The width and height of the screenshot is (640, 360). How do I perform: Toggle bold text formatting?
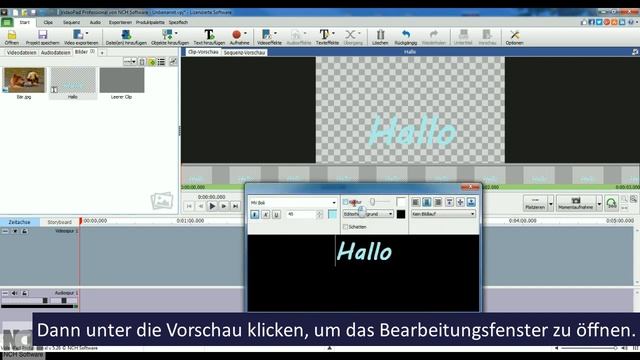click(x=255, y=214)
